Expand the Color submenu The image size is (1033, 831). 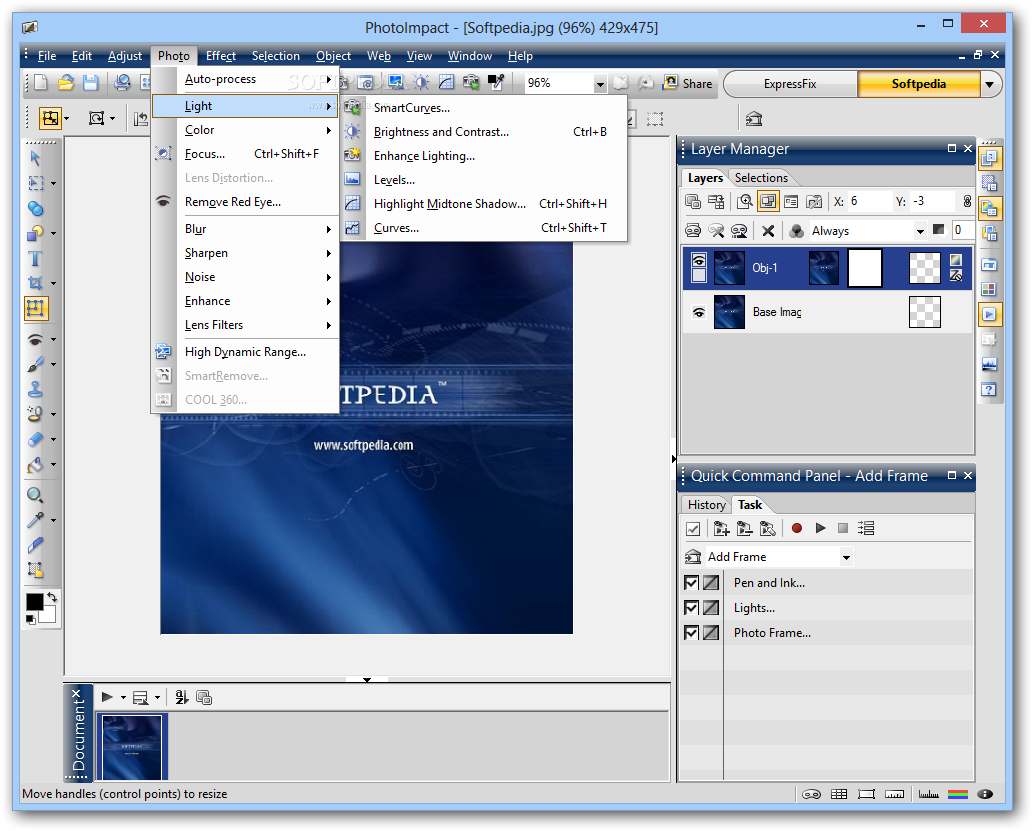(x=246, y=130)
